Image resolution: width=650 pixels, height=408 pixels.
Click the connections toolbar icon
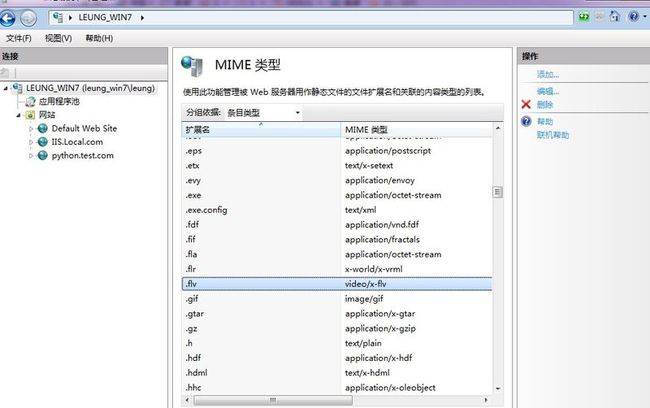(x=5, y=73)
